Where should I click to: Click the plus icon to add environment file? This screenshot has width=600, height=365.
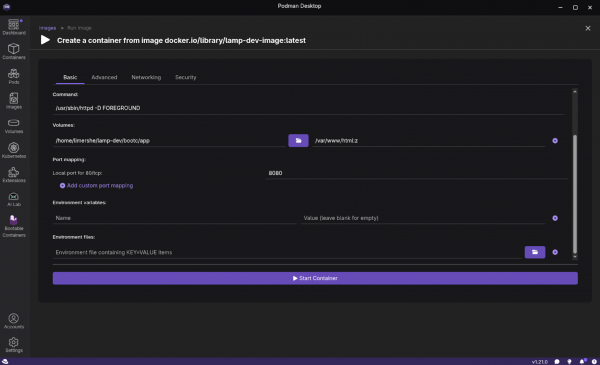555,252
